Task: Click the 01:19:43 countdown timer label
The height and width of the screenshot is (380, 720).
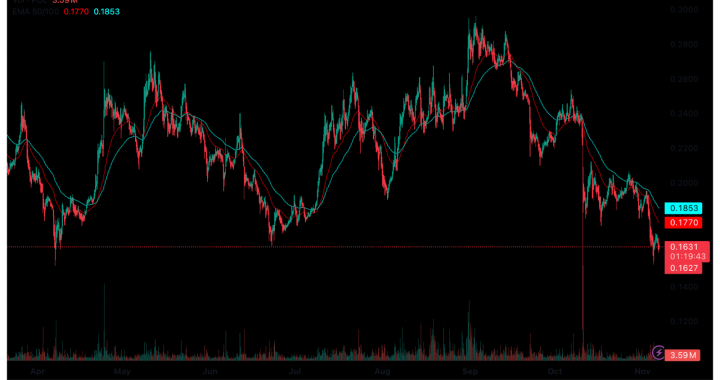Action: click(x=687, y=257)
